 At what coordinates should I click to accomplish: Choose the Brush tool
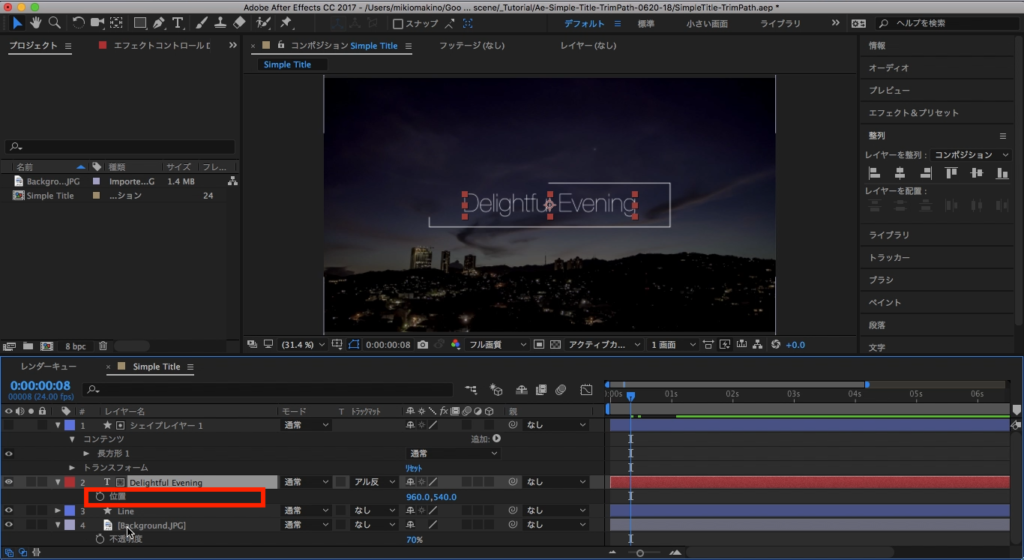201,22
